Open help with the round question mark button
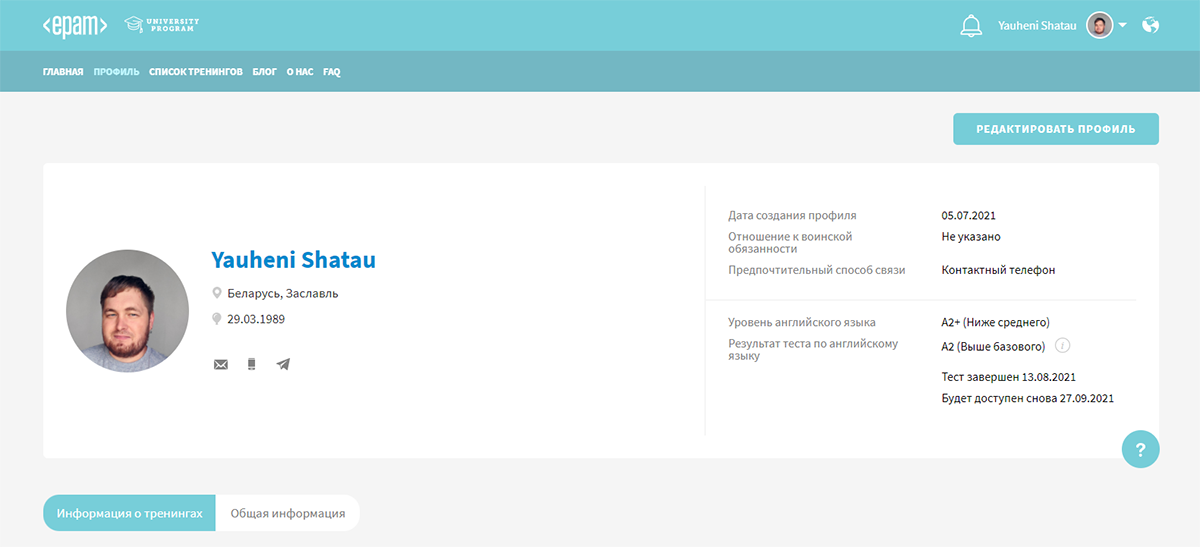The width and height of the screenshot is (1200, 547). [x=1140, y=449]
